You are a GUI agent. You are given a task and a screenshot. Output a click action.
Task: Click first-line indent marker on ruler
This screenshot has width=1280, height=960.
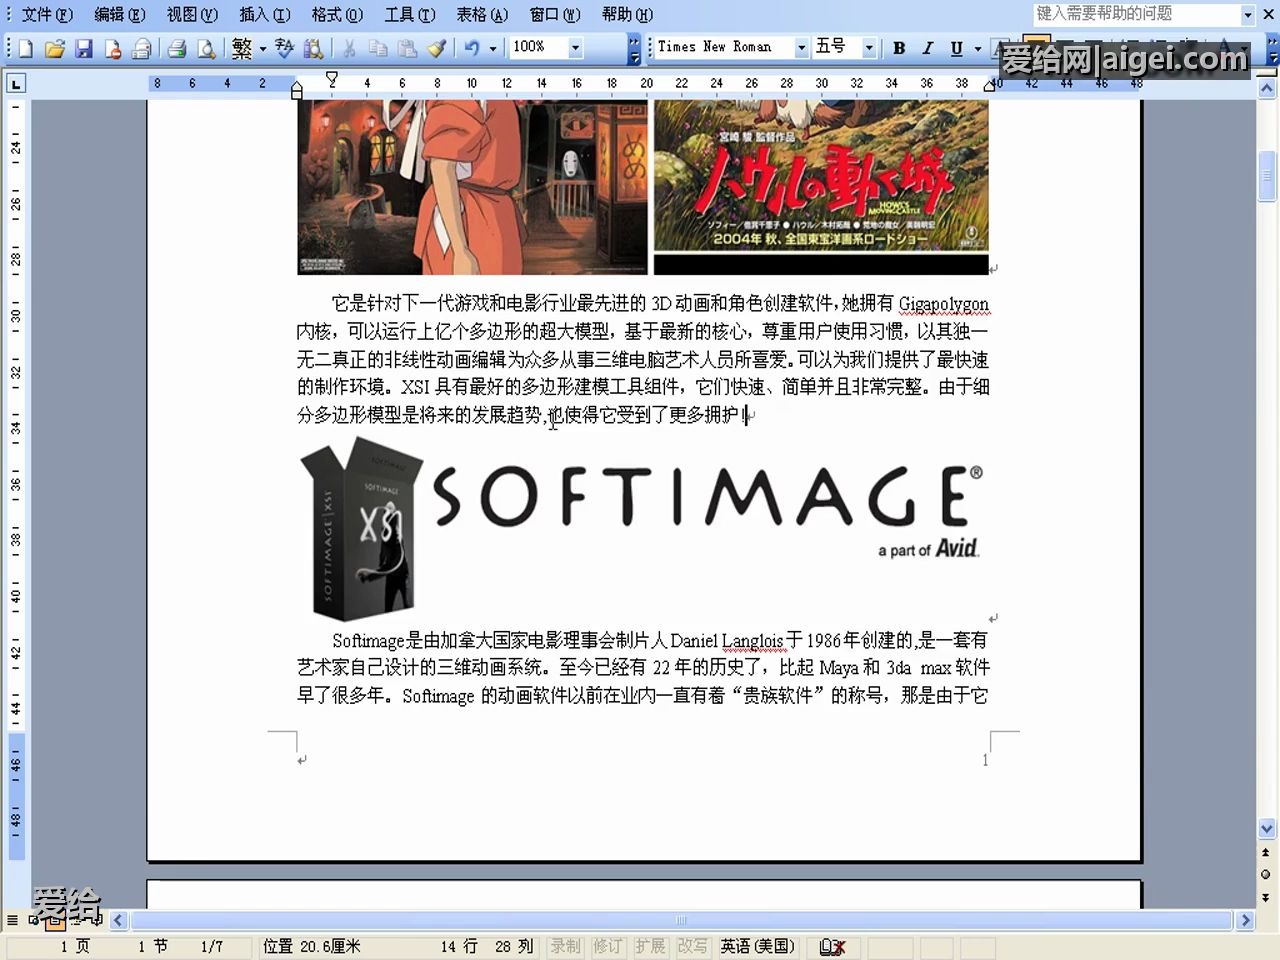332,77
